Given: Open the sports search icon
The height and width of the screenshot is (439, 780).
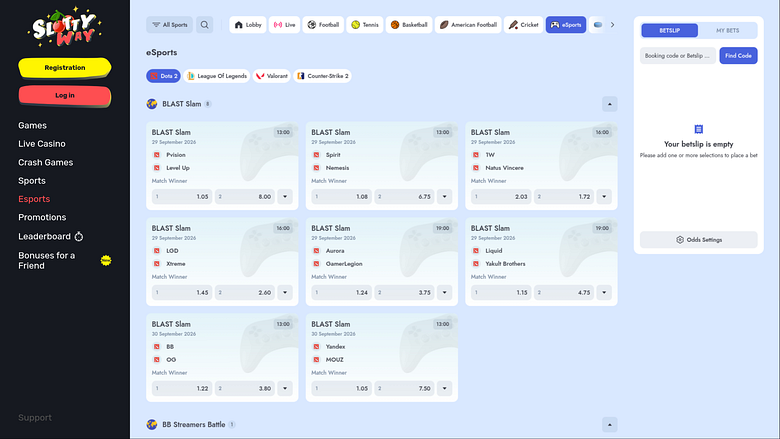Looking at the screenshot, I should pos(204,25).
